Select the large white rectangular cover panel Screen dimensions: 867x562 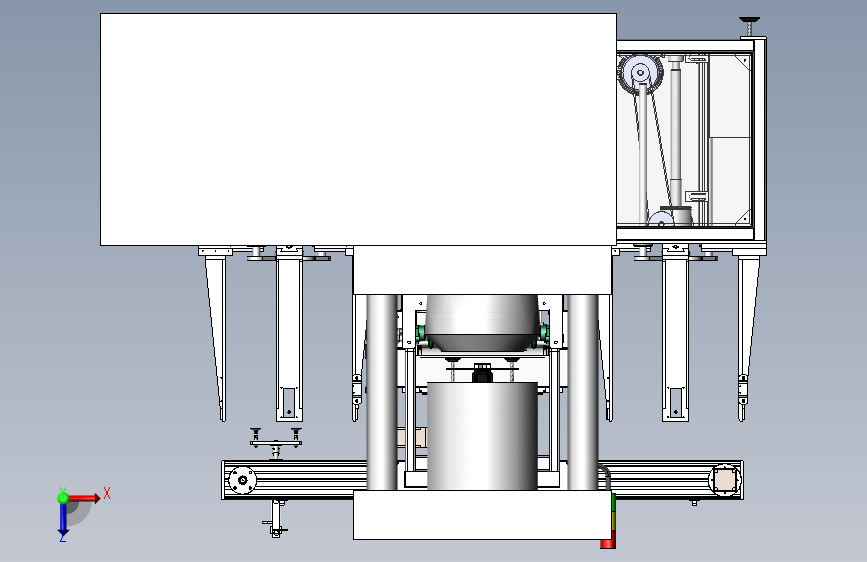point(358,129)
